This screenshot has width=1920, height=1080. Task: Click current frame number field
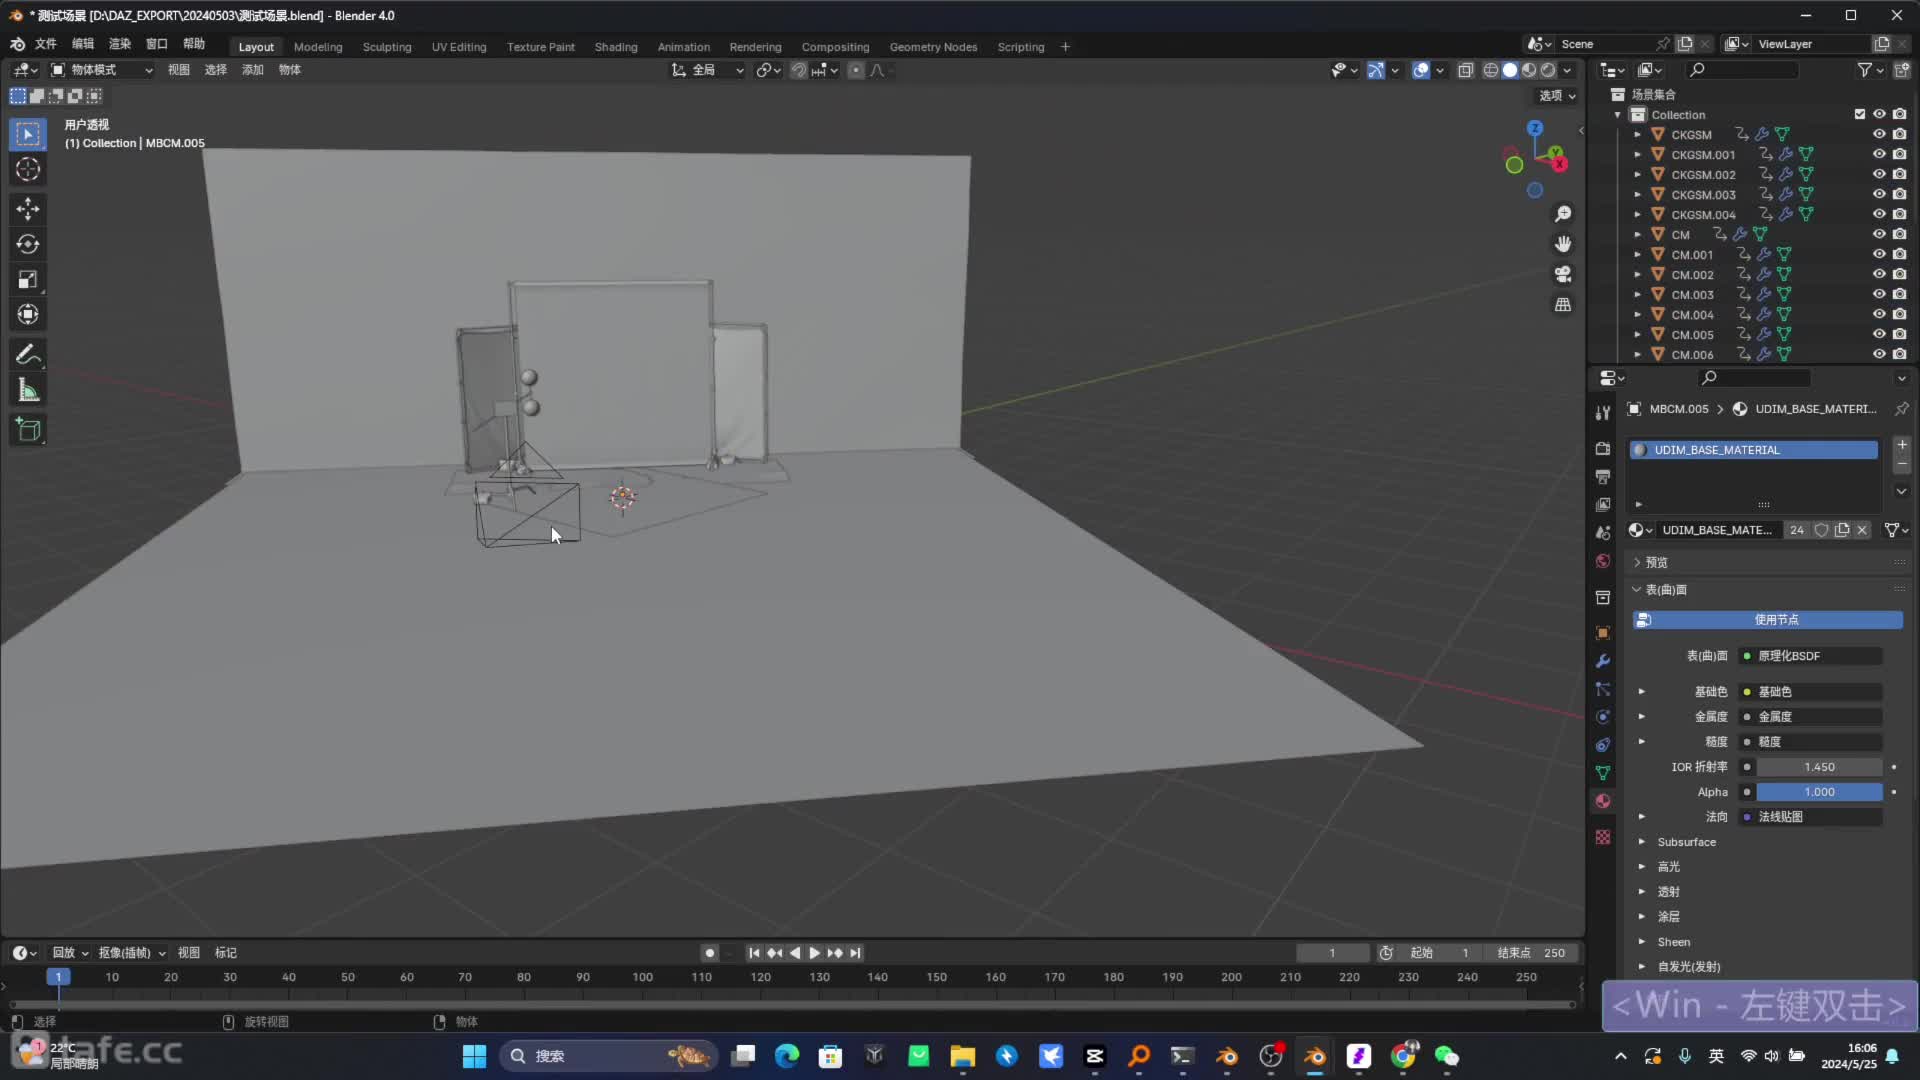click(x=1332, y=953)
